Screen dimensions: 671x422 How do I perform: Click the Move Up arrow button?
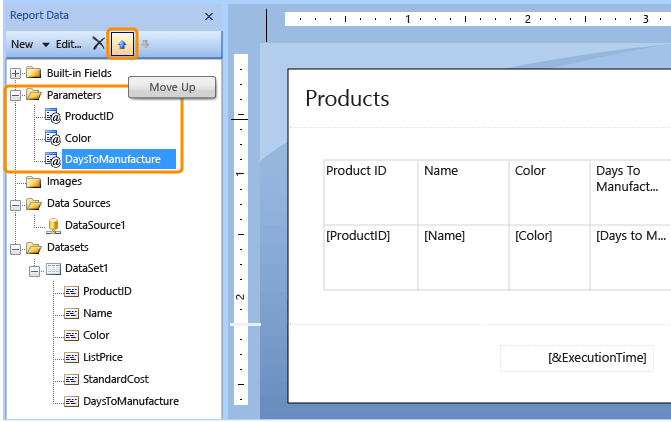click(122, 44)
